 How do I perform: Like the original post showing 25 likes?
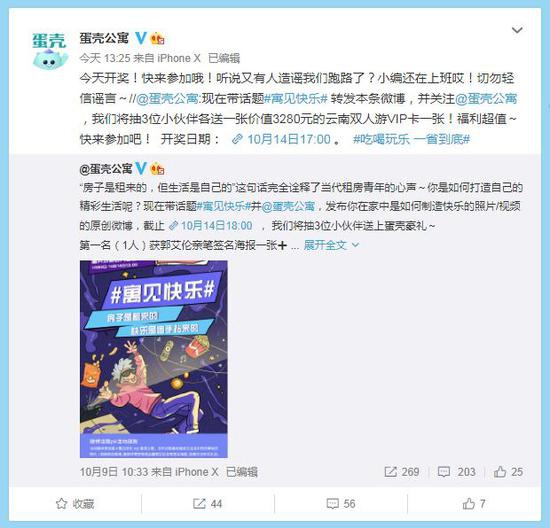pos(508,472)
